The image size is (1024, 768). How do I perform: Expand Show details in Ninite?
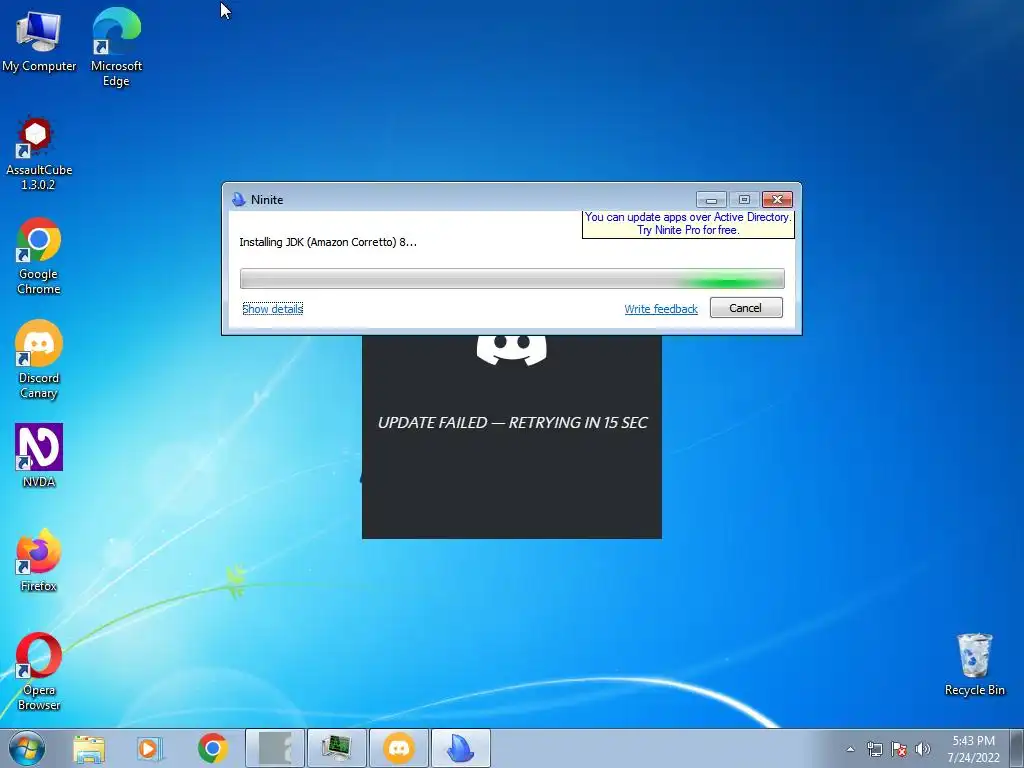click(272, 309)
